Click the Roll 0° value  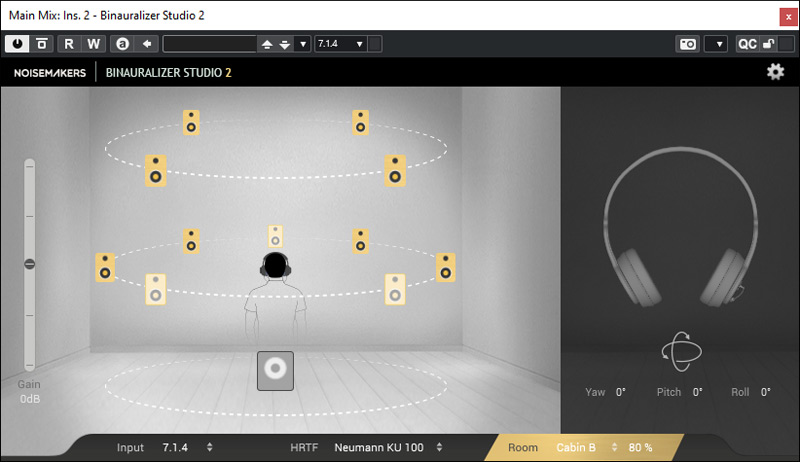click(x=765, y=392)
